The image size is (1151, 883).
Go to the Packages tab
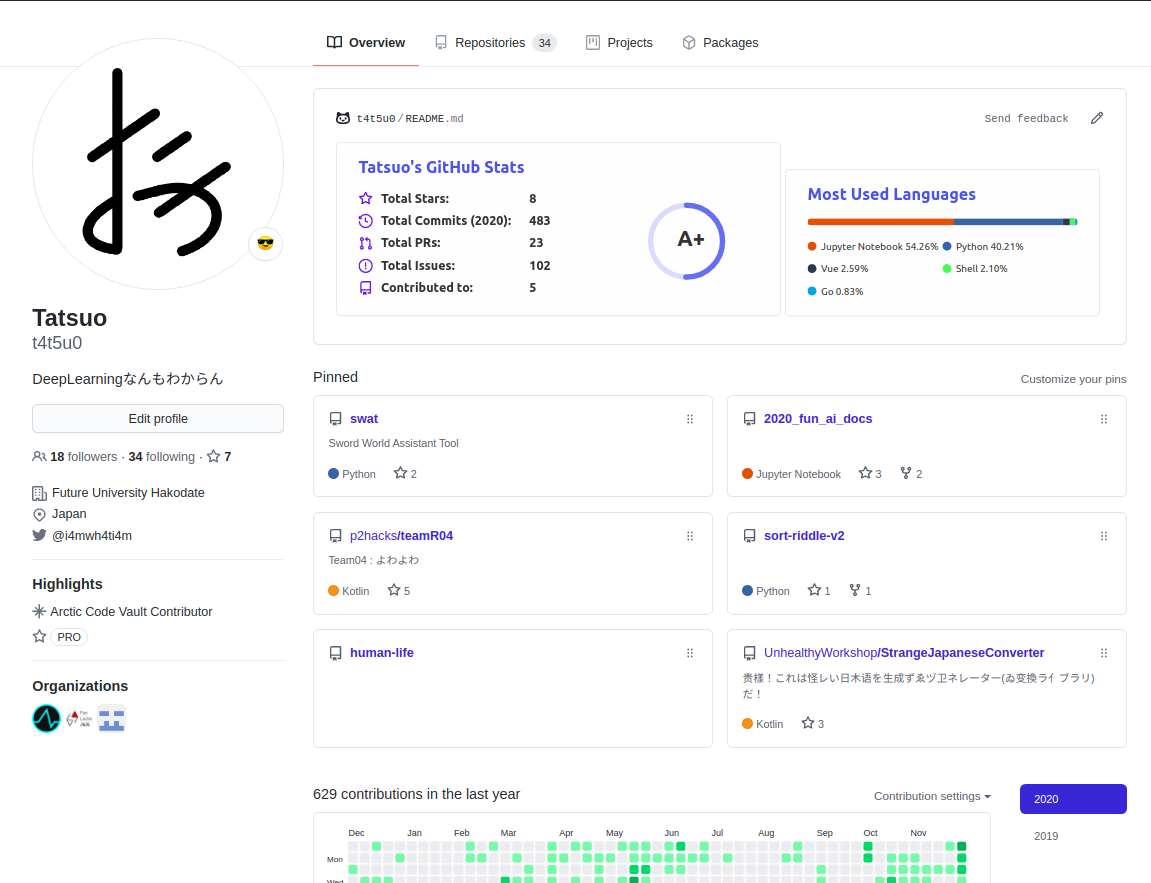point(720,43)
